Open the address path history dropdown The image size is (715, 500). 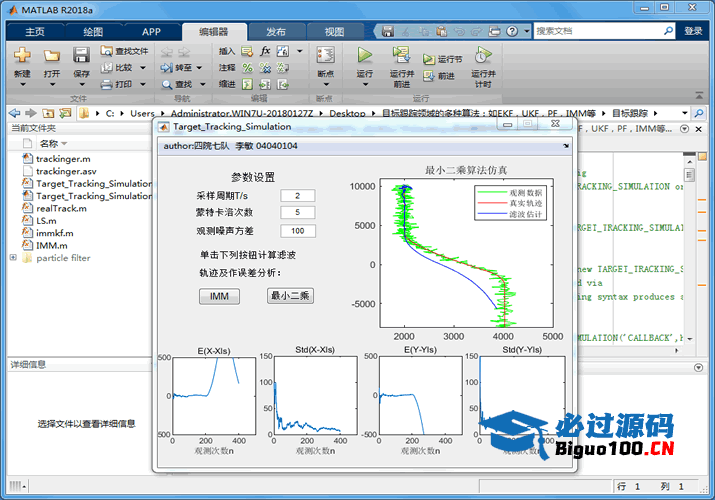pyautogui.click(x=684, y=113)
